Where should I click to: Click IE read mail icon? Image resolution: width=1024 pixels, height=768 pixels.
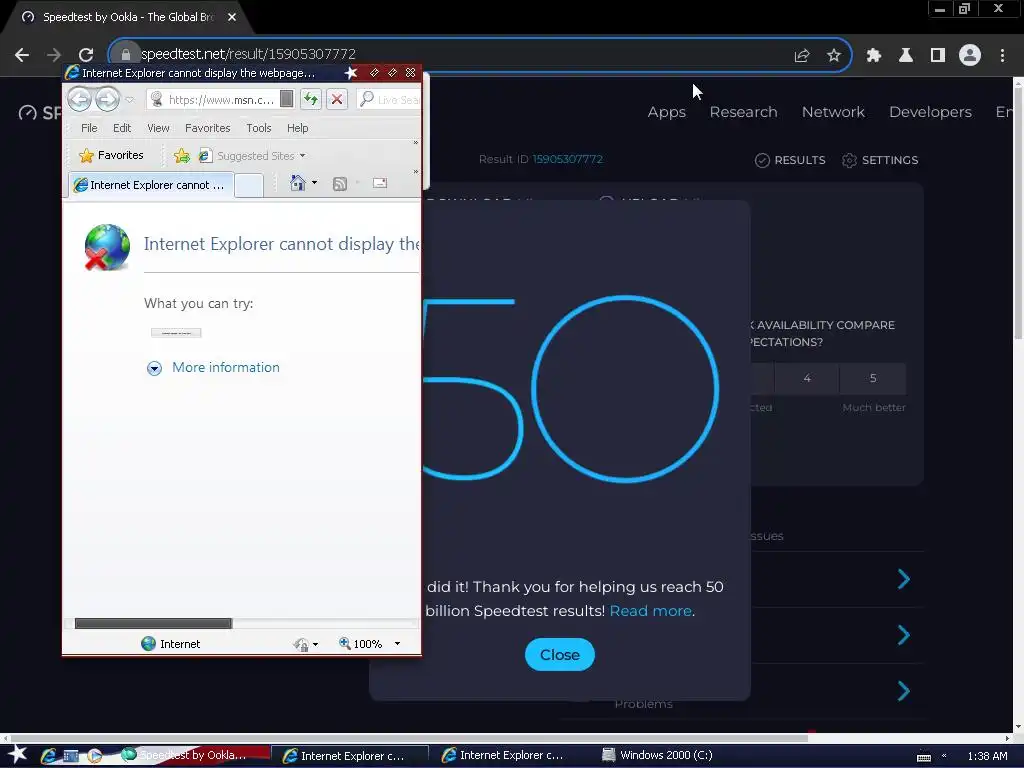point(380,184)
